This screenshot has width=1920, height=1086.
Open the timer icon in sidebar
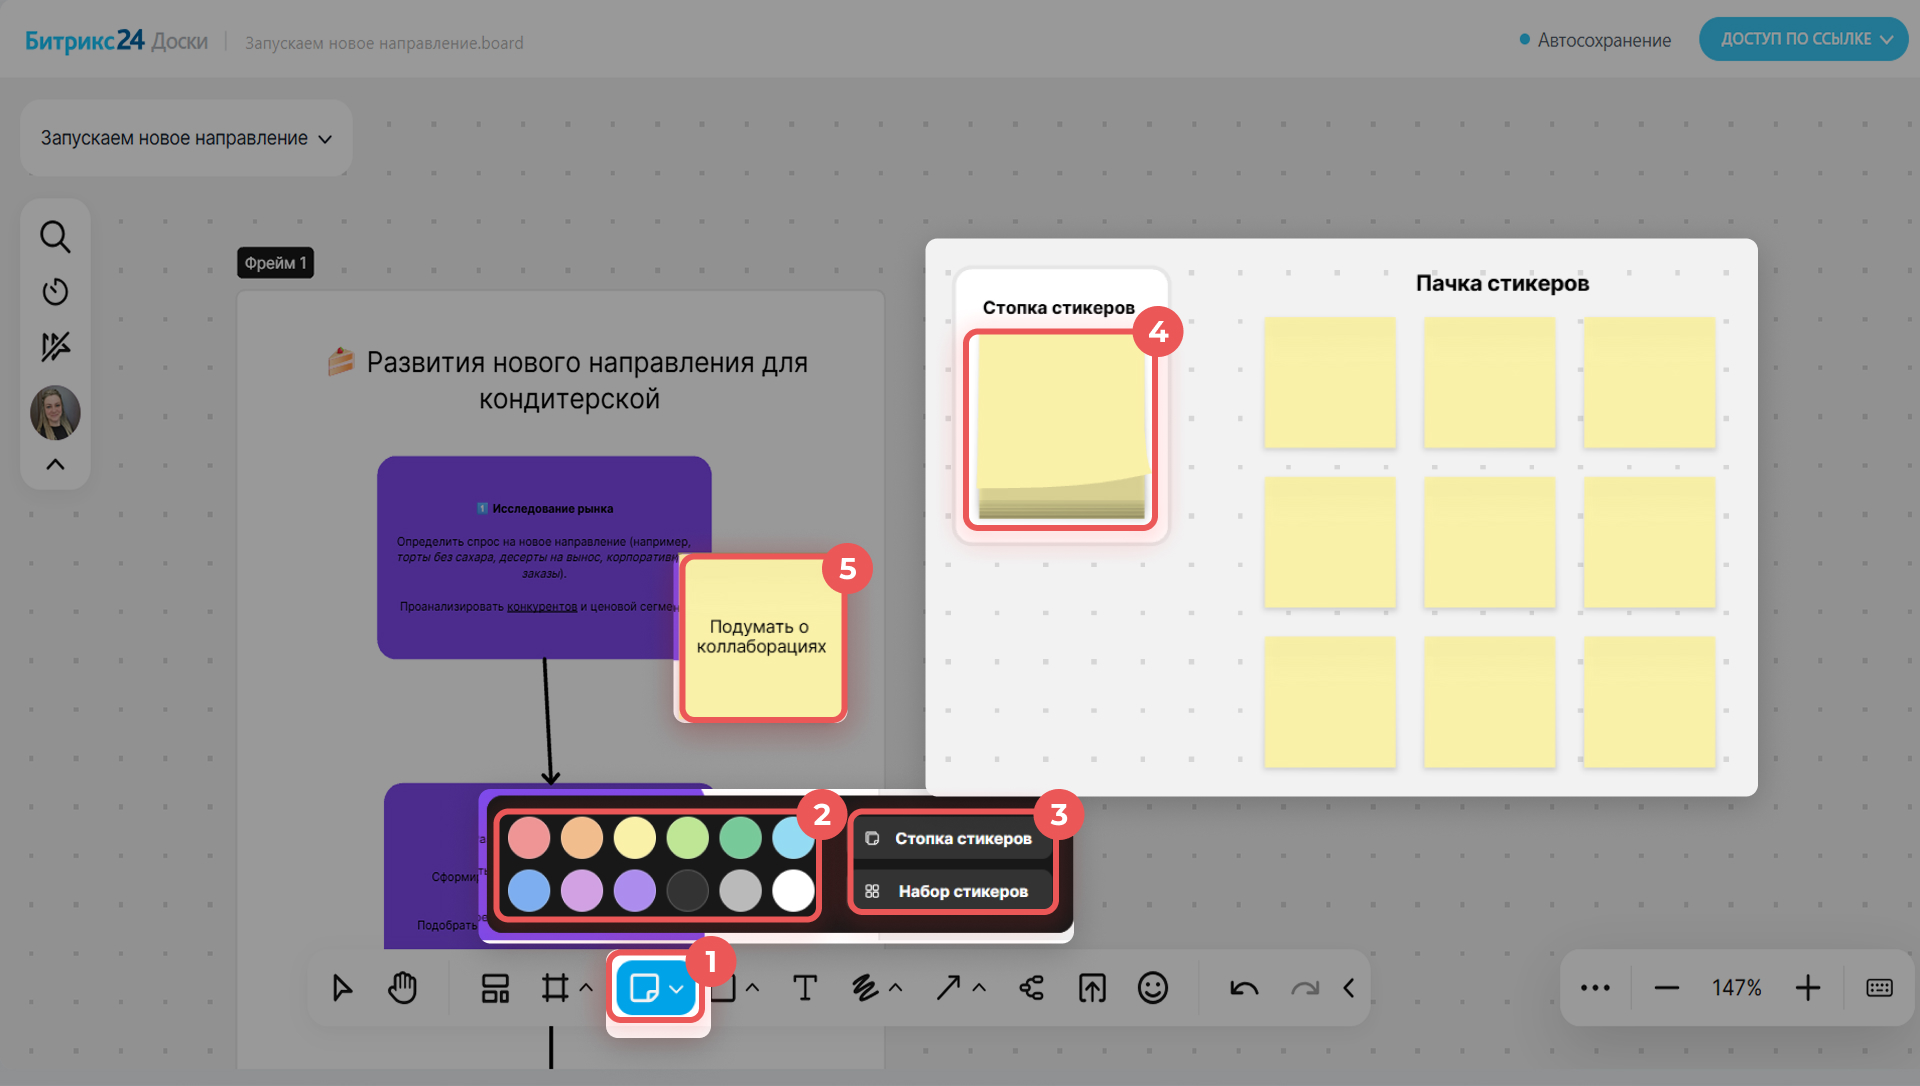coord(55,292)
